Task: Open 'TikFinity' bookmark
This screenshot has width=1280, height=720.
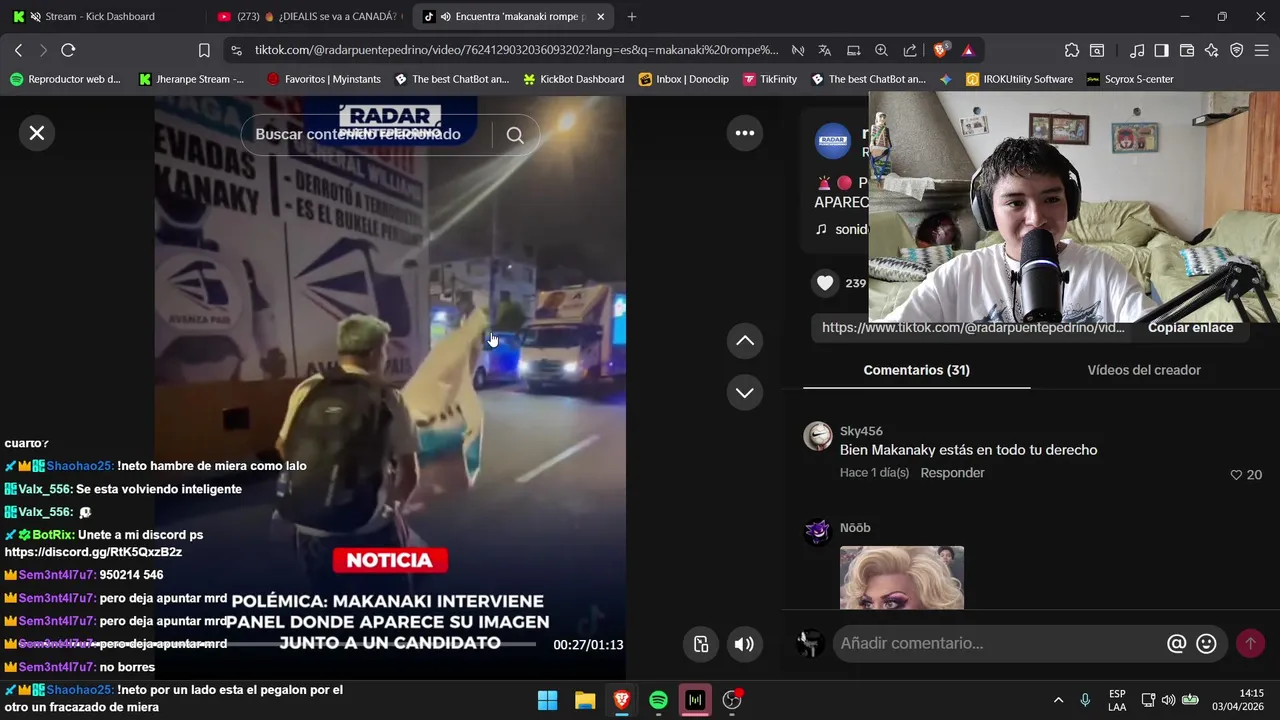Action: point(770,79)
